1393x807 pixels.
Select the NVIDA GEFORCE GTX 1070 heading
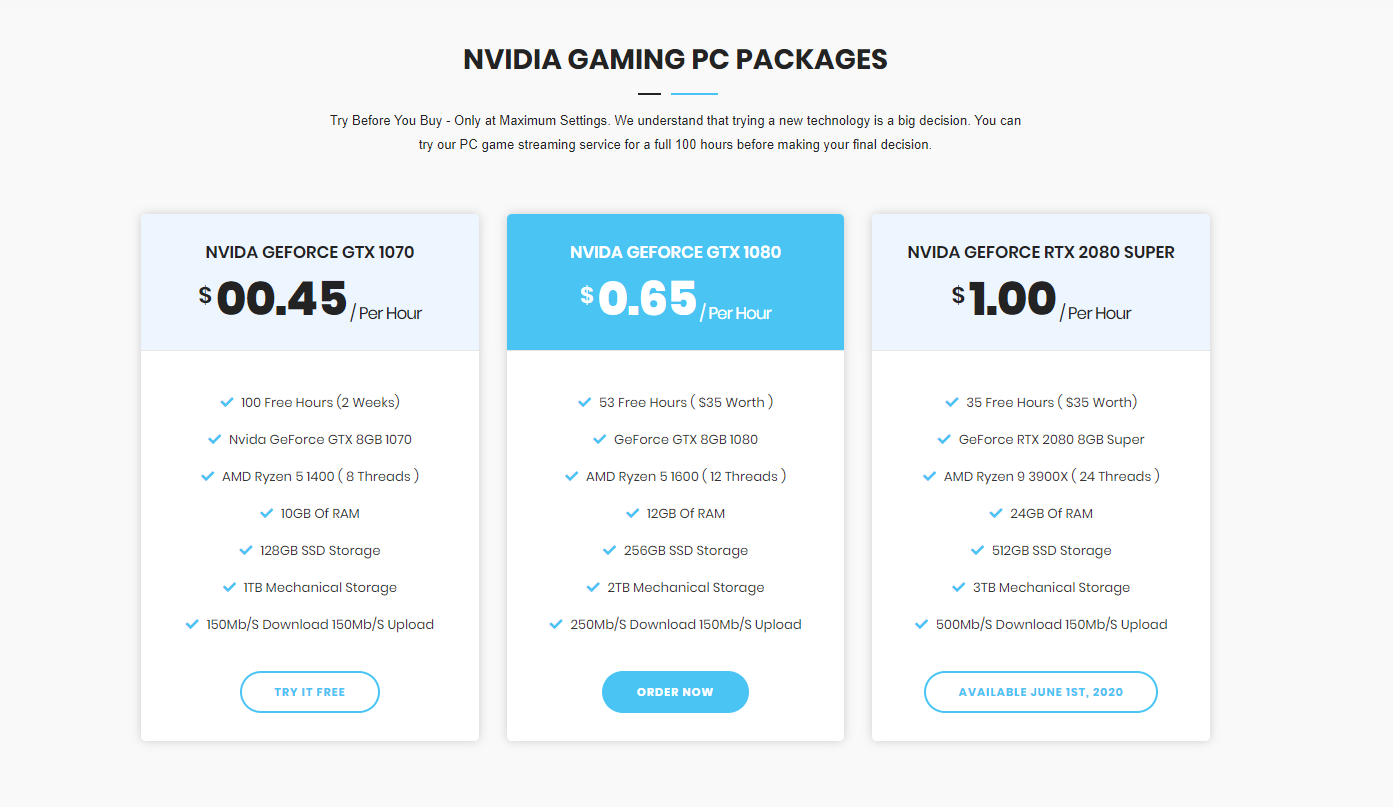[310, 252]
